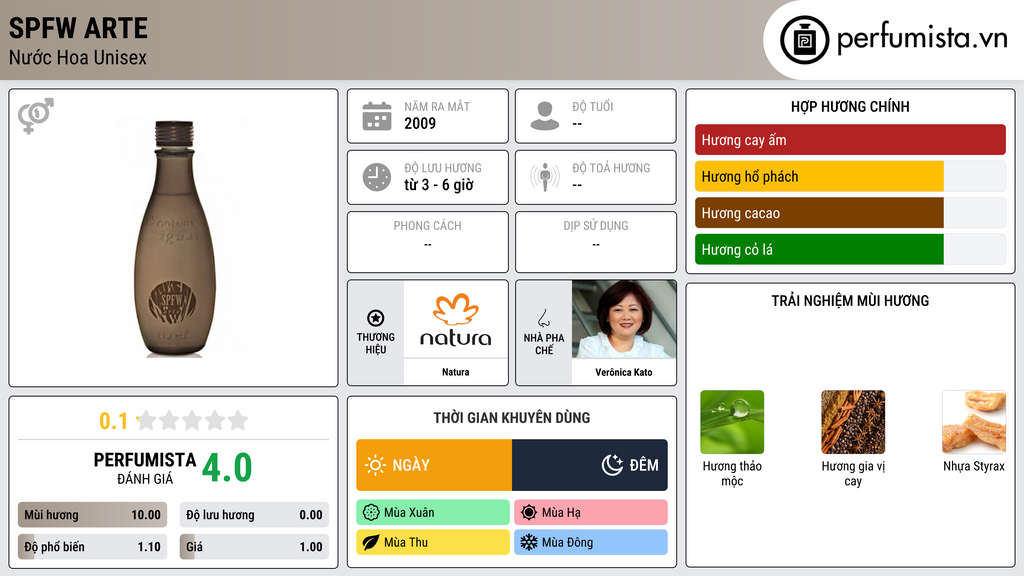Select the Đêm nighttime button

point(590,465)
